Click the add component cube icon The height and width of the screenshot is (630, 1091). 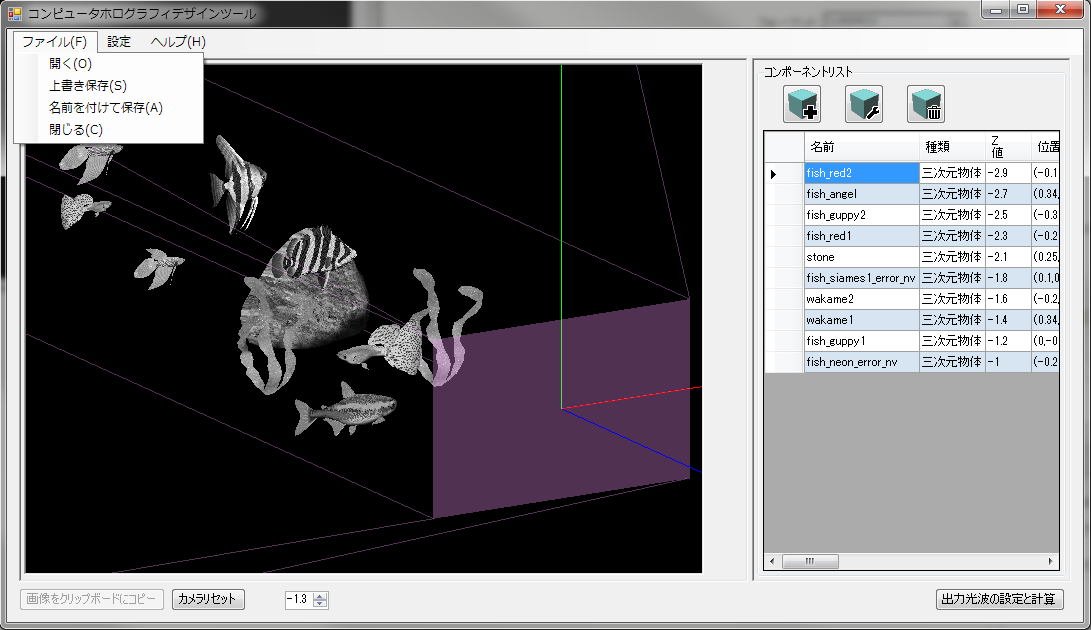click(x=802, y=104)
